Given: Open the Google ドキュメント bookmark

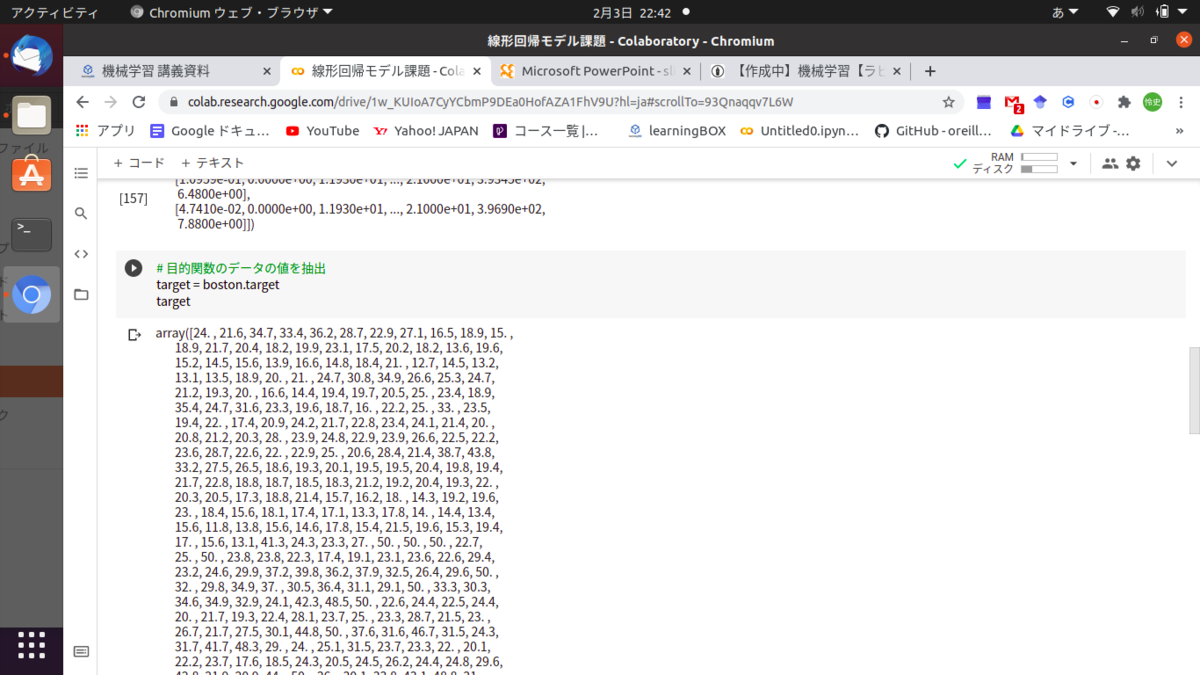Looking at the screenshot, I should (210, 131).
